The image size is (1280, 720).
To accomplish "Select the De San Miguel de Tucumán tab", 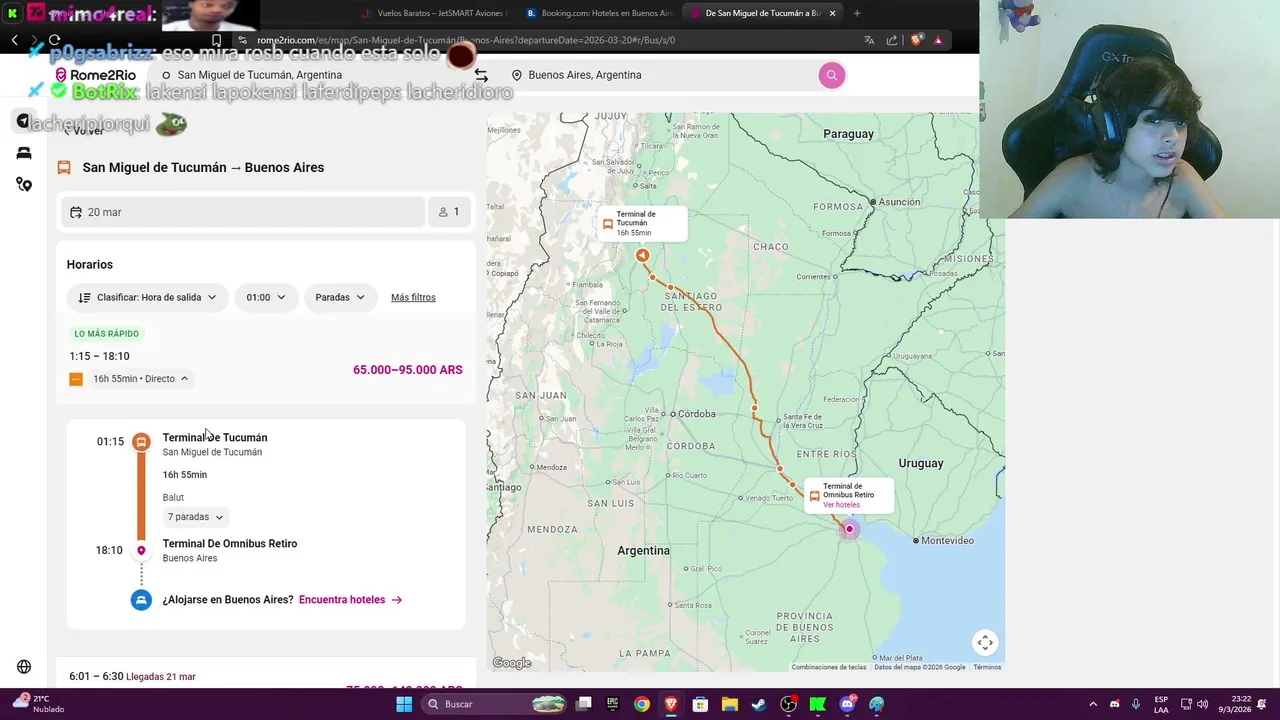I will 762,13.
